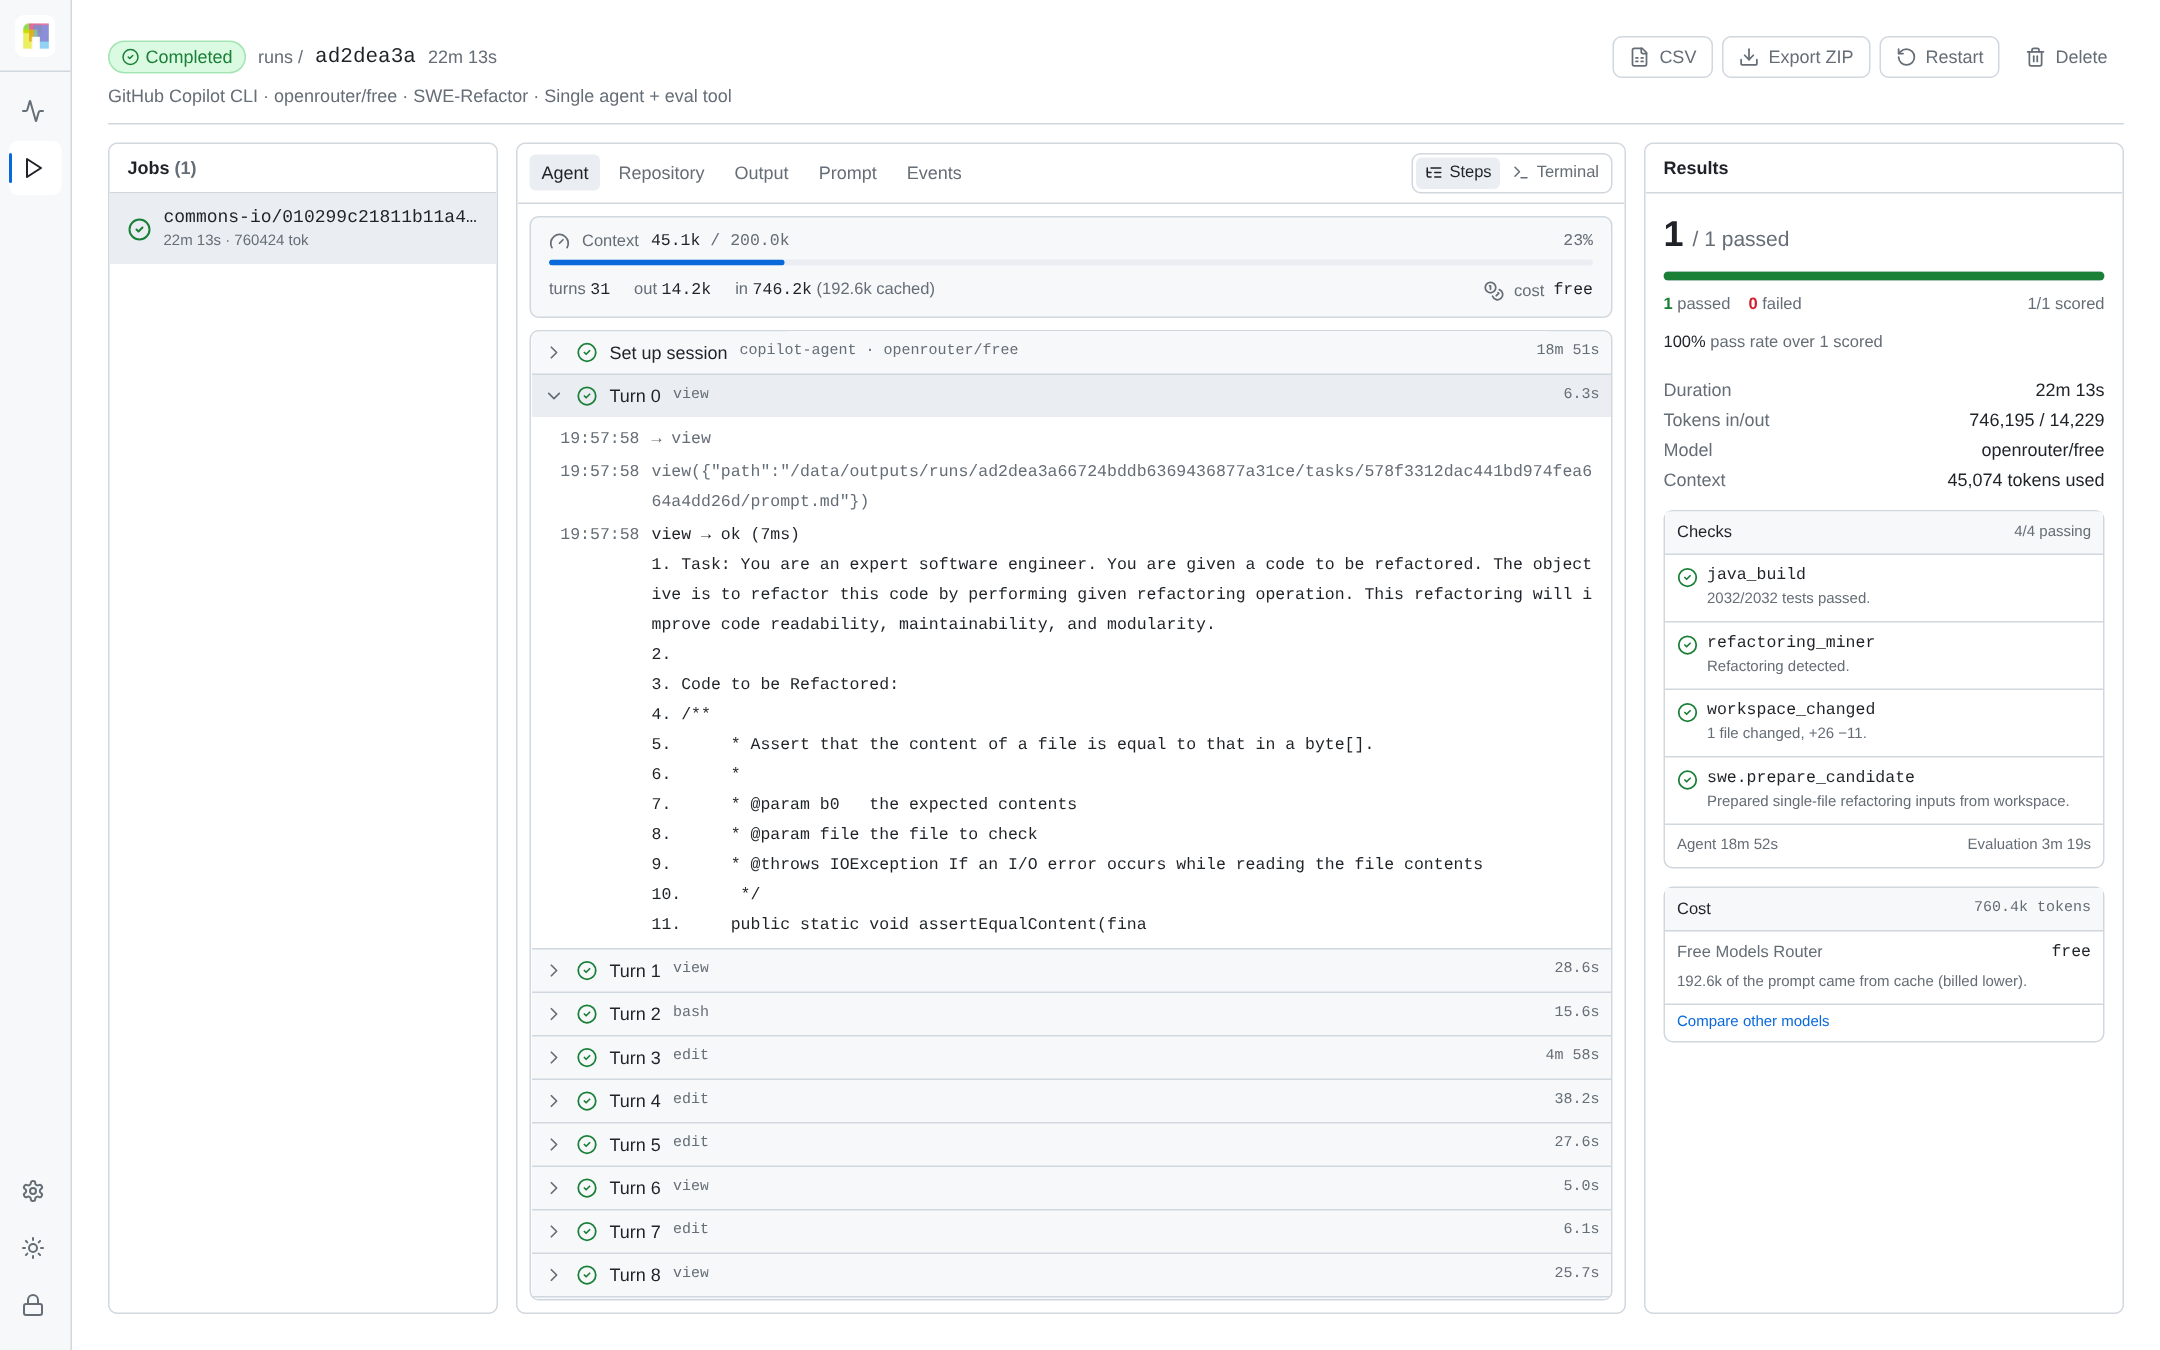Screen dimensions: 2160x1350
Task: Click the '23%' context percentage
Action: click(x=1578, y=240)
